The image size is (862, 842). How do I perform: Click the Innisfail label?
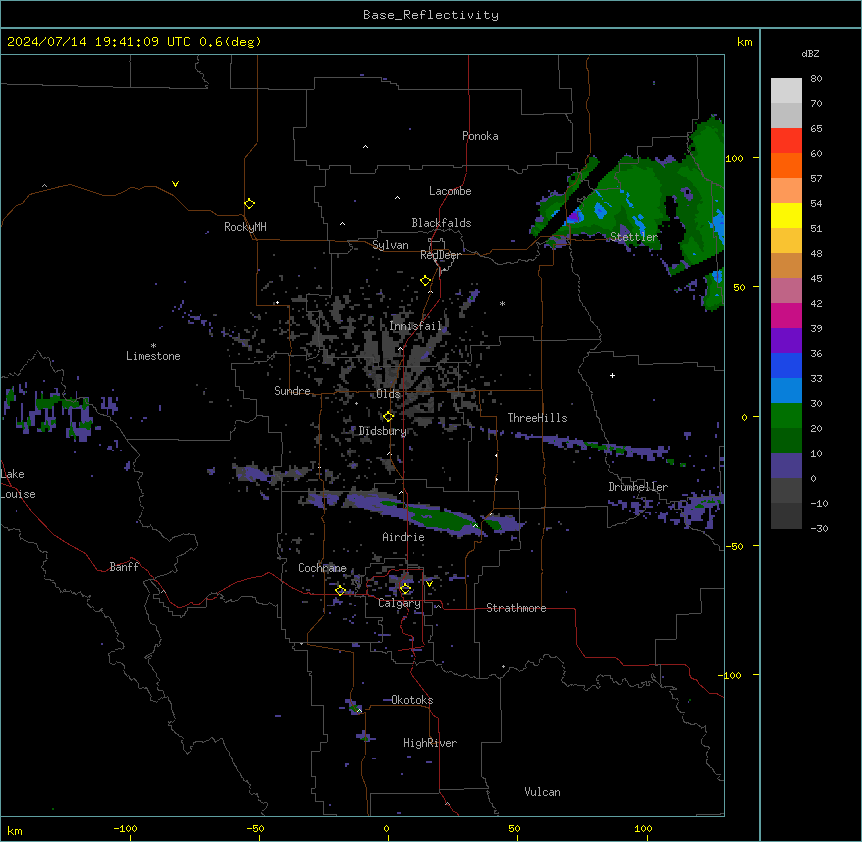[x=415, y=326]
